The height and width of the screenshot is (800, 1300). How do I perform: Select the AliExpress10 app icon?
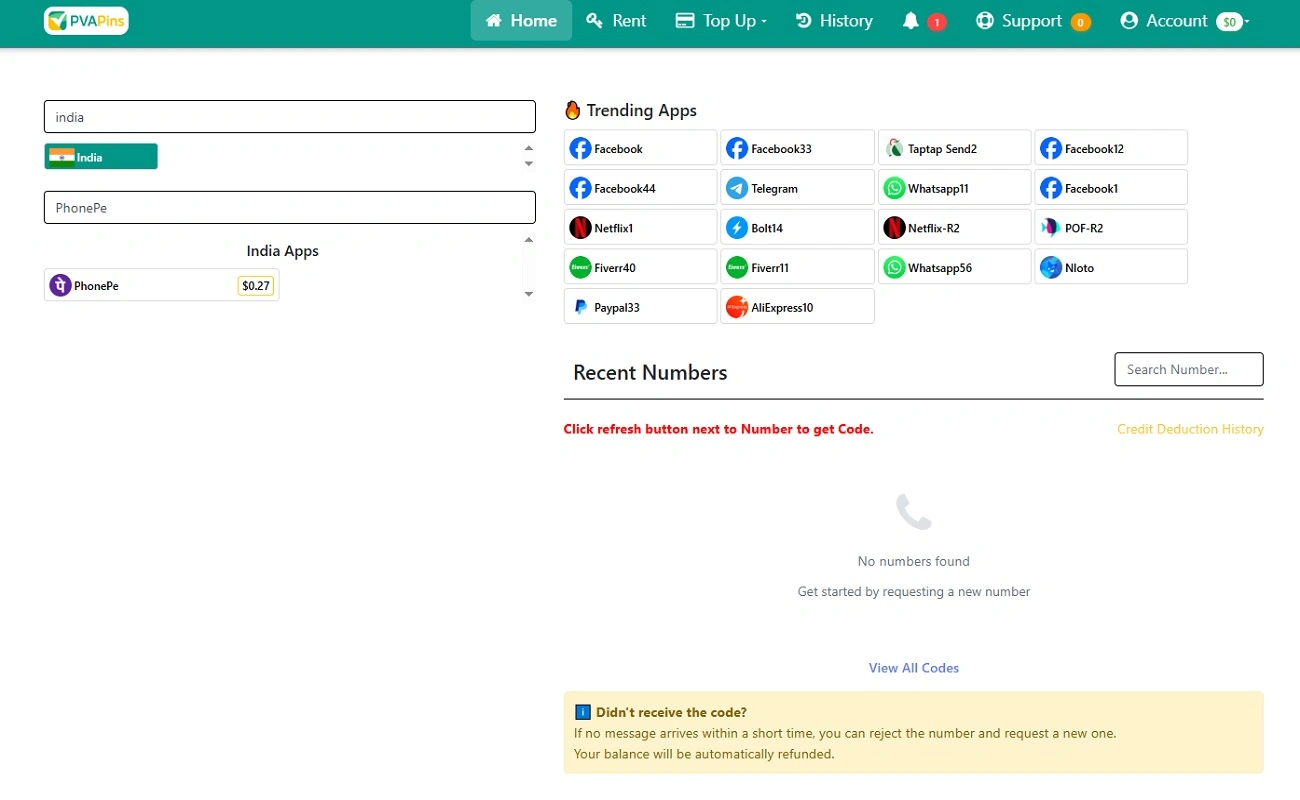[737, 307]
